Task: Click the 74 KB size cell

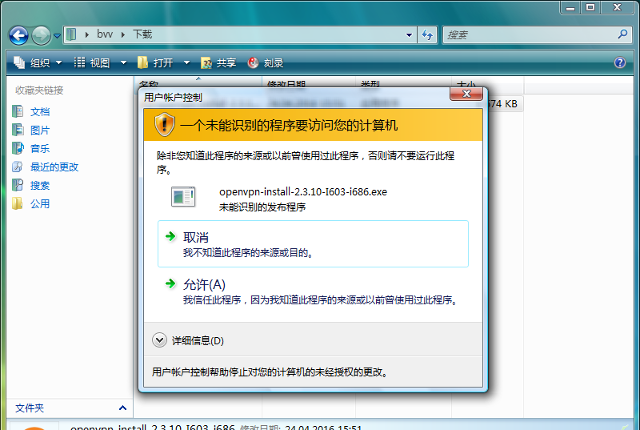Action: point(503,104)
